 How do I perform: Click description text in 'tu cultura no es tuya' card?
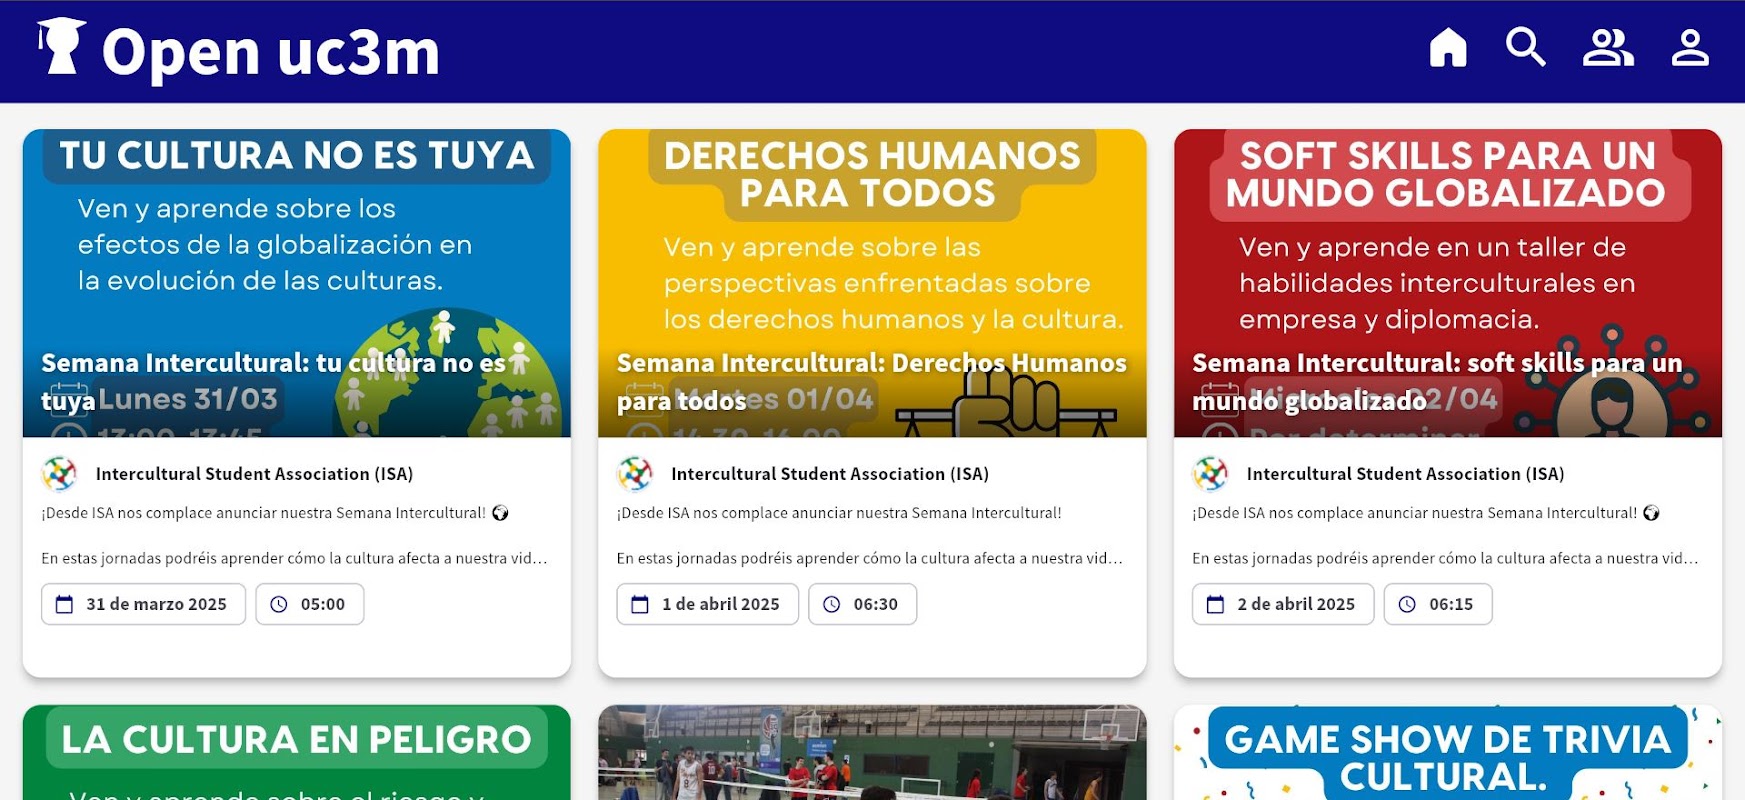point(295,536)
